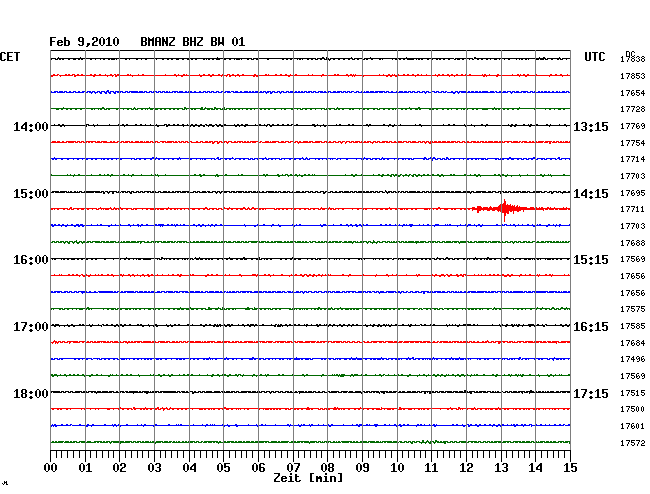Viewport: 650px width, 494px height.
Task: Select the CET time label "18:00"
Action: [31, 393]
